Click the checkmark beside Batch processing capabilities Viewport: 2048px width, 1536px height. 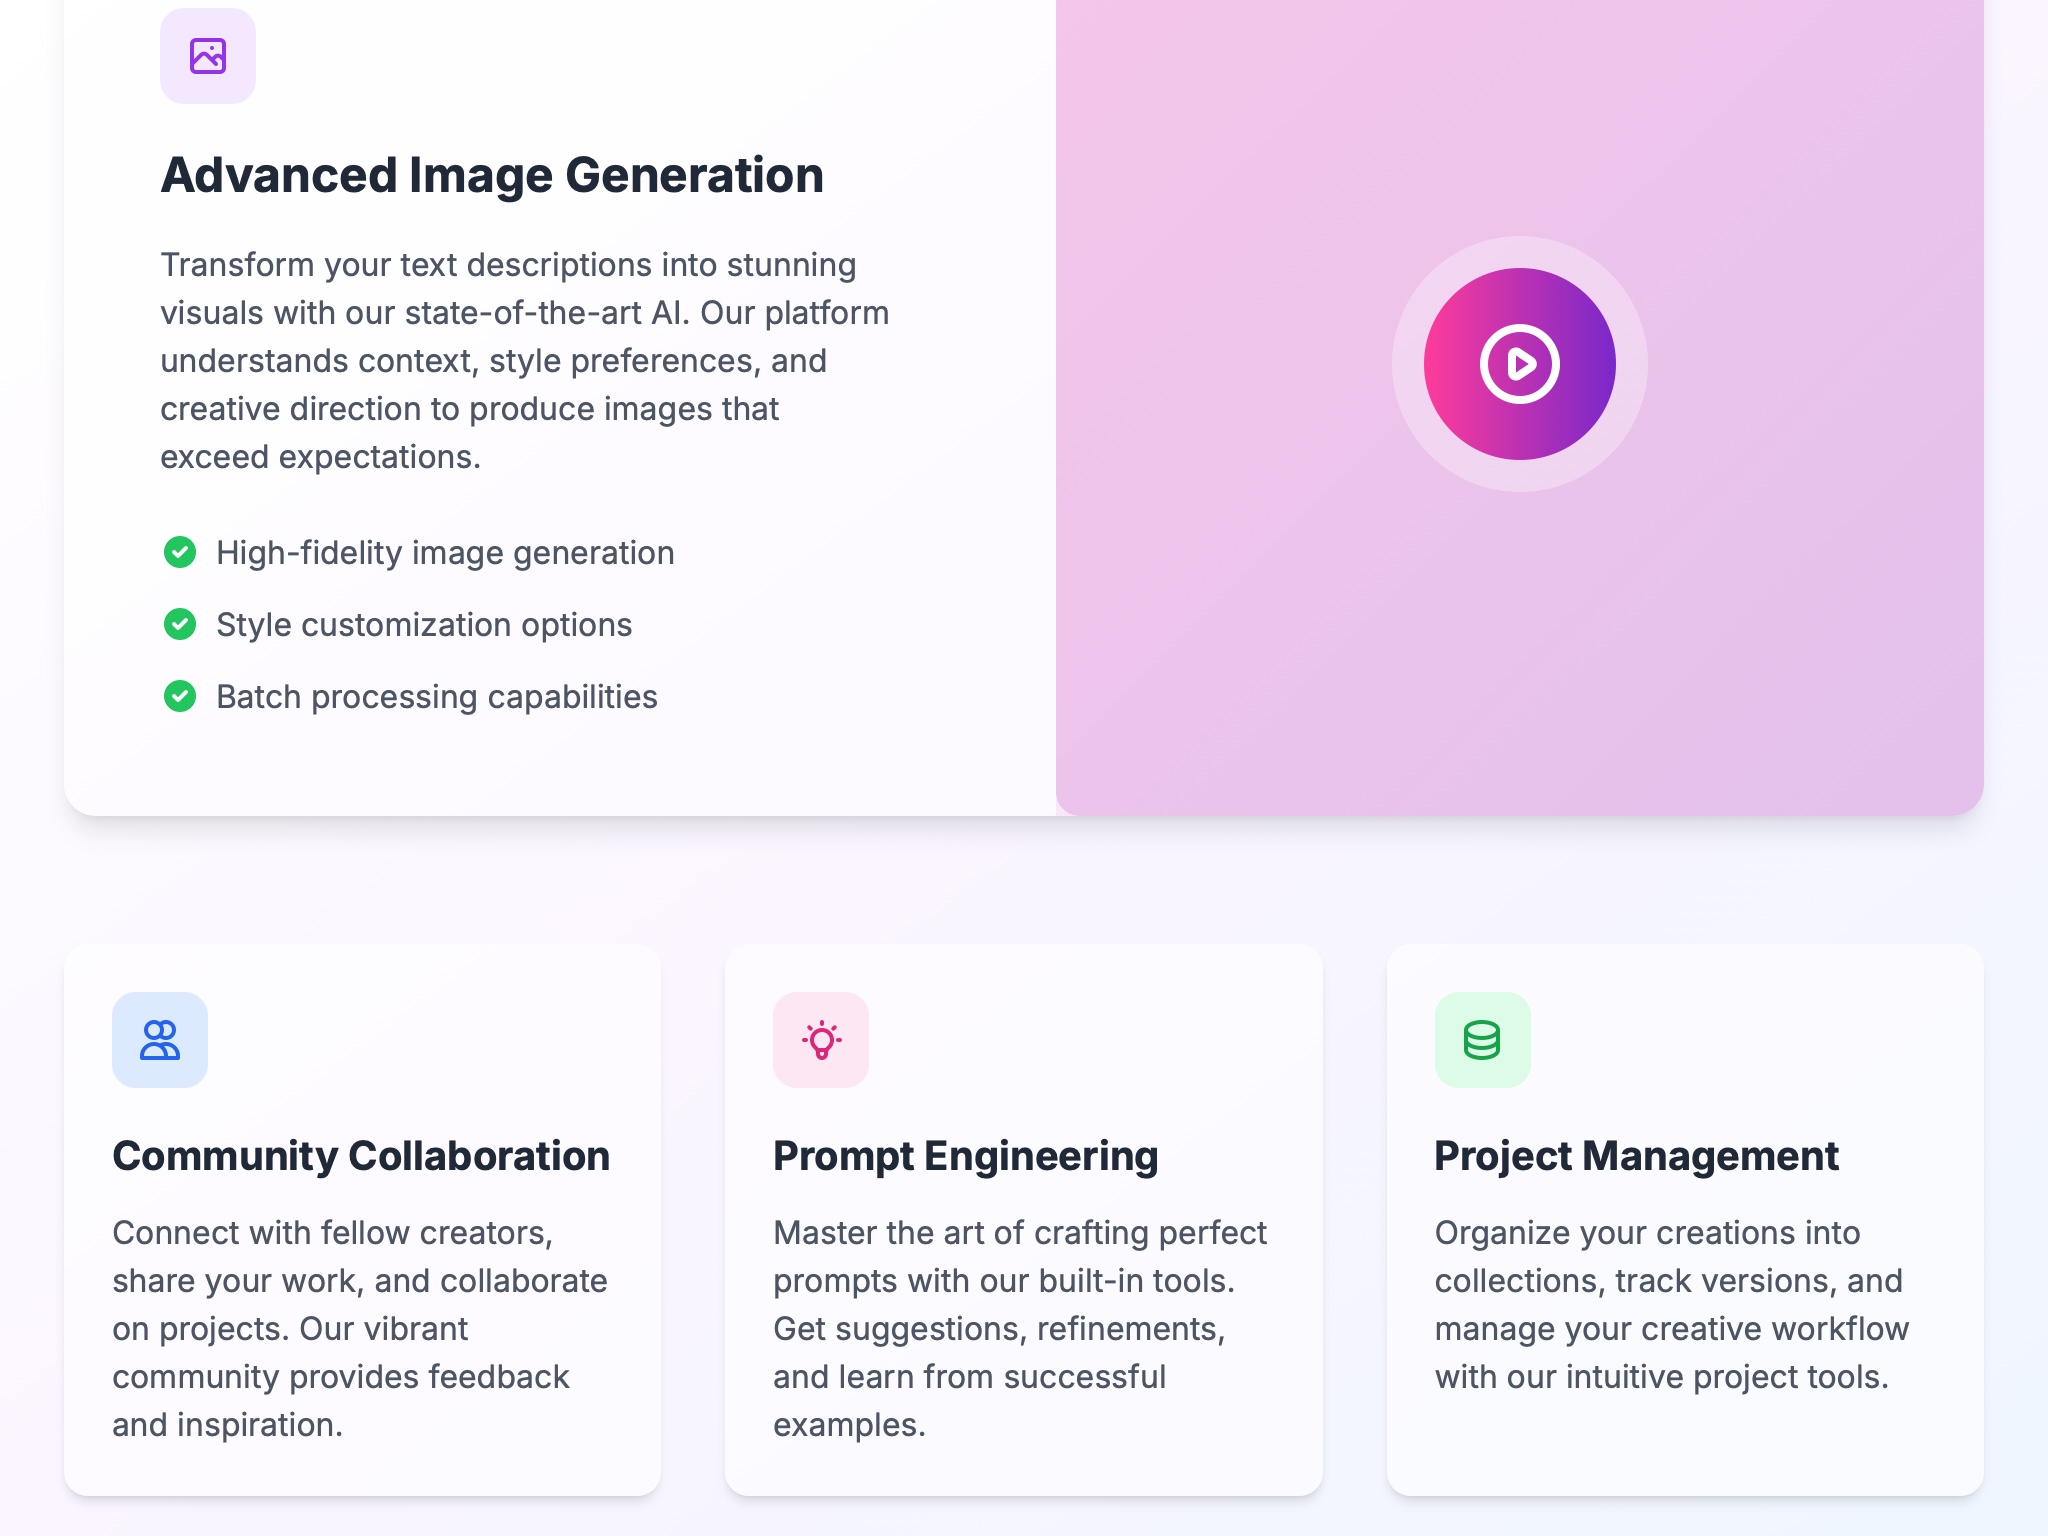pyautogui.click(x=181, y=697)
